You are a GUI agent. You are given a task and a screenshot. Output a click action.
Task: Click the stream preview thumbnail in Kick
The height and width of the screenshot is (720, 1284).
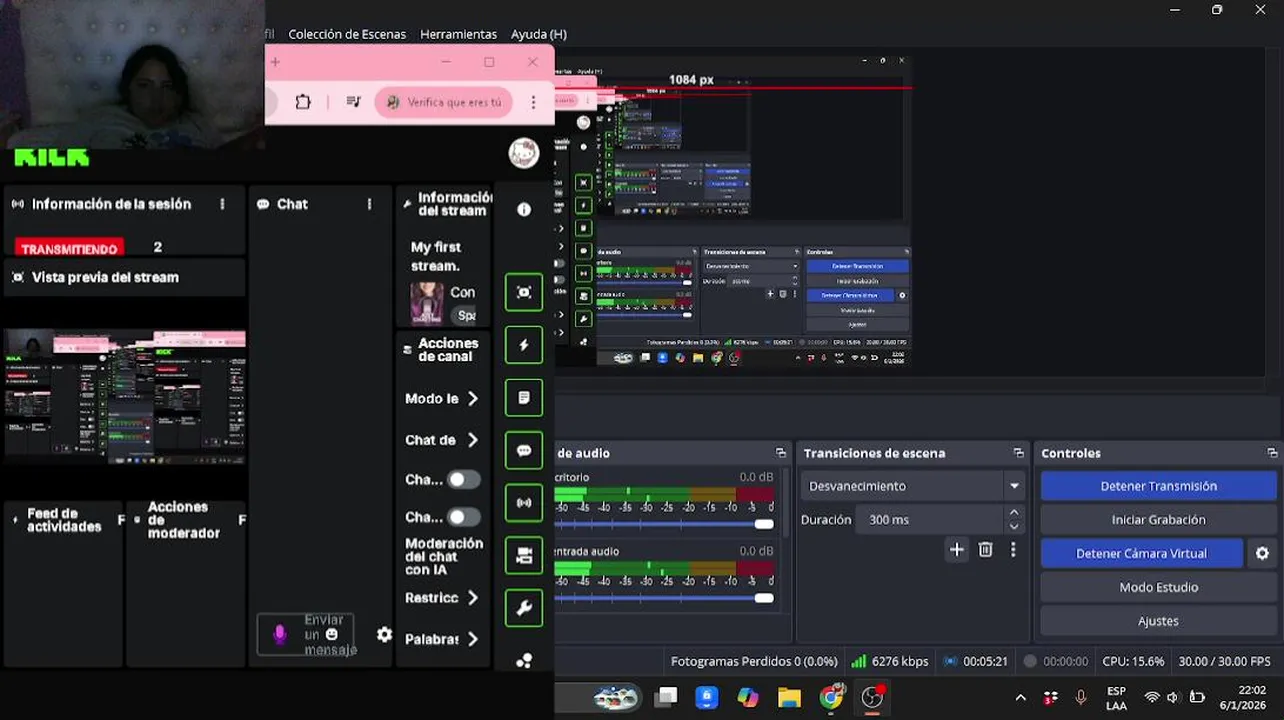125,398
